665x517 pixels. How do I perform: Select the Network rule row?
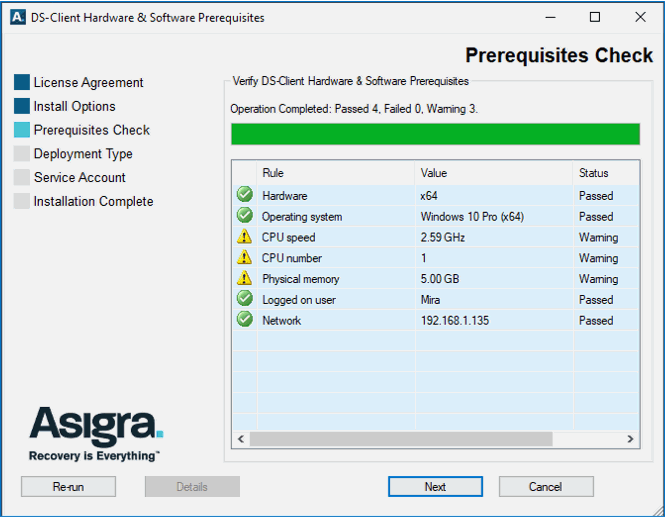coord(435,320)
